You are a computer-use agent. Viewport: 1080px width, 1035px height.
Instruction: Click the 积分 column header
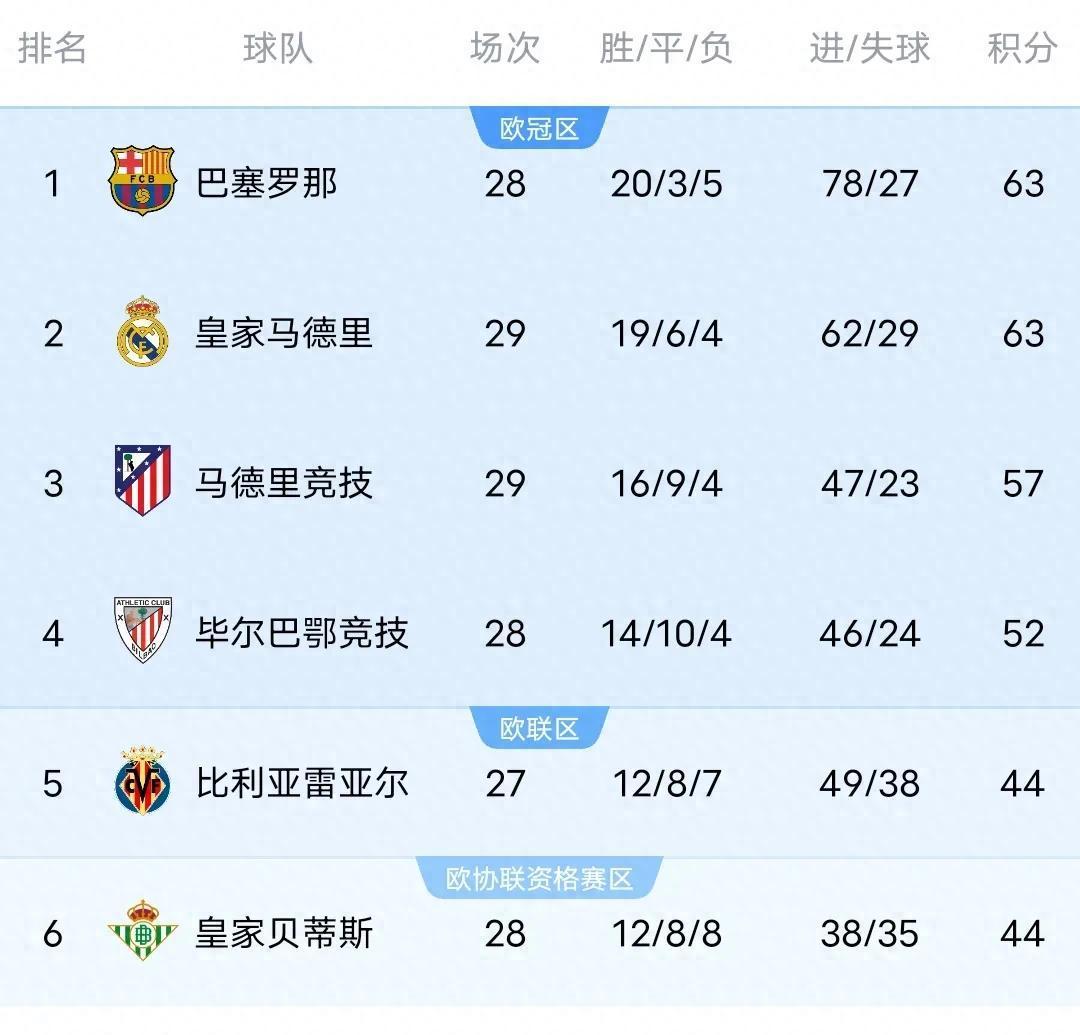(1022, 48)
